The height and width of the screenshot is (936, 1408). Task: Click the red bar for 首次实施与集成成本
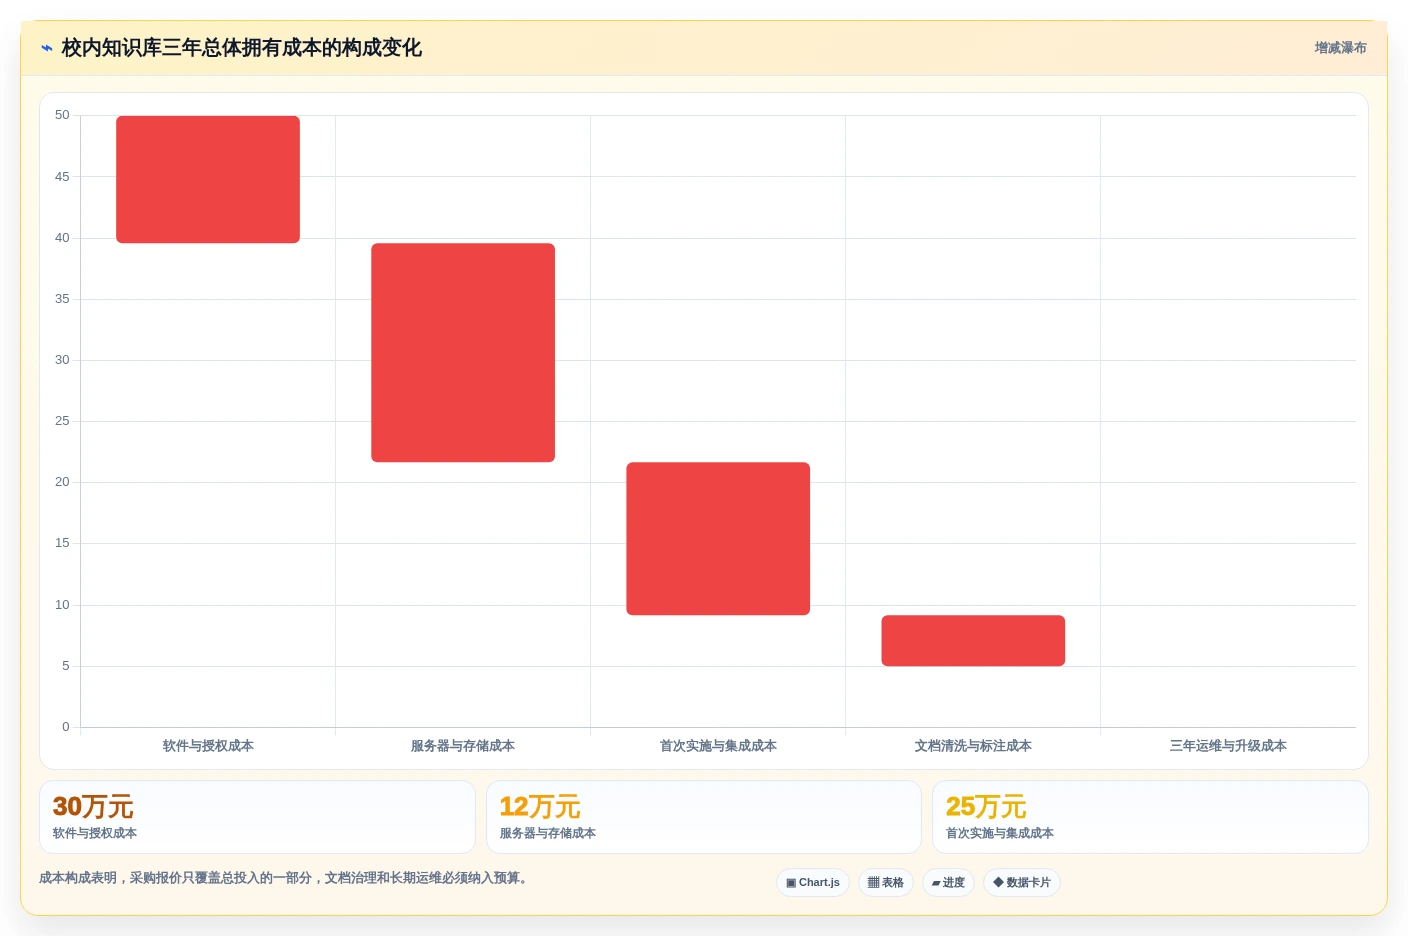click(718, 538)
